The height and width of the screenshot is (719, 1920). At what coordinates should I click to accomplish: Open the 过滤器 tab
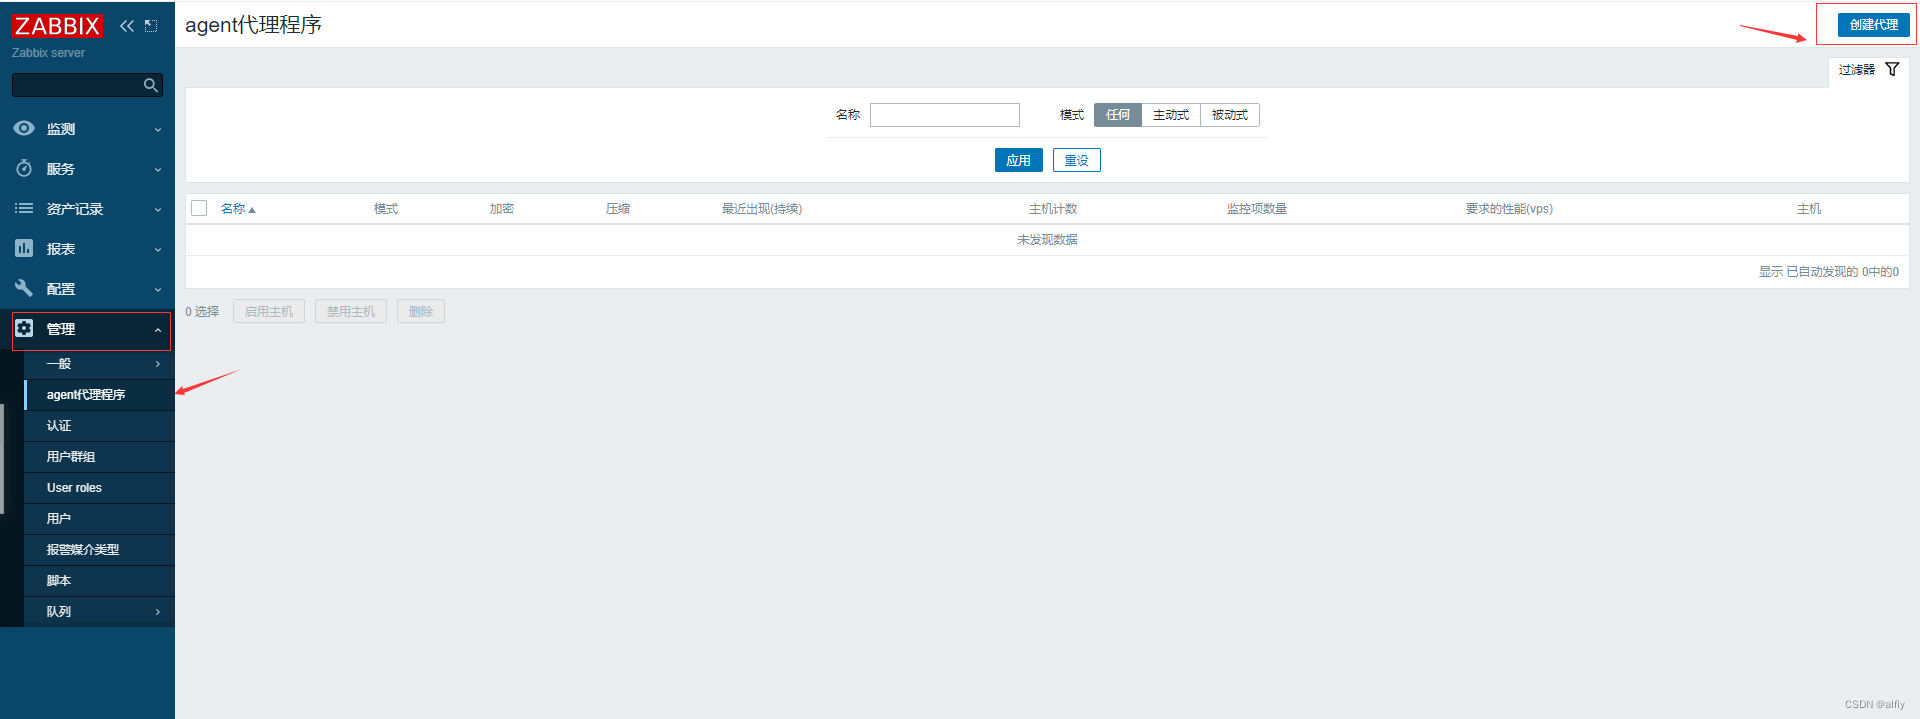pos(1868,70)
